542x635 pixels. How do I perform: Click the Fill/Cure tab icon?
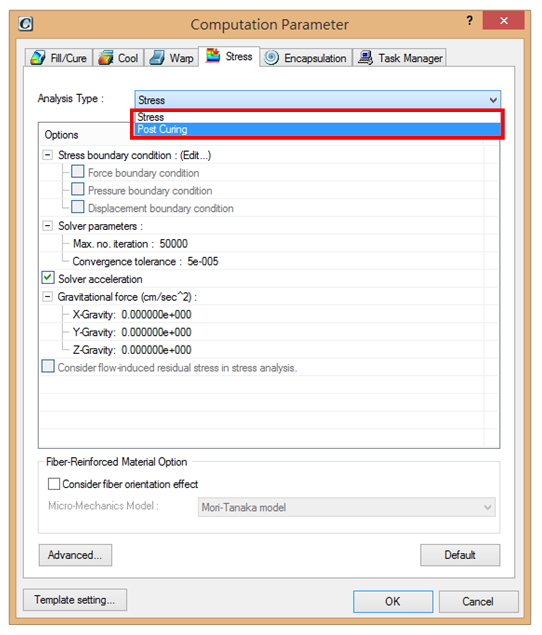click(x=38, y=58)
